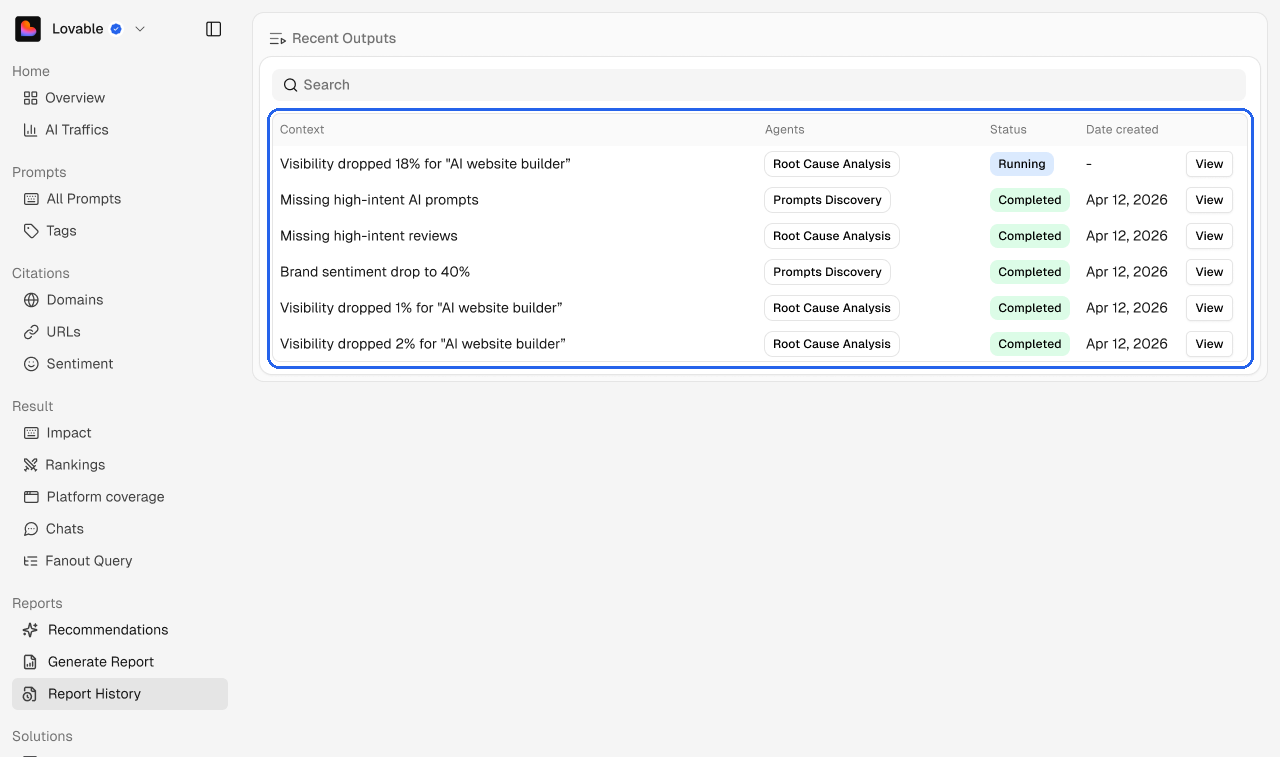Collapse the sidebar panel toggle icon

click(213, 29)
